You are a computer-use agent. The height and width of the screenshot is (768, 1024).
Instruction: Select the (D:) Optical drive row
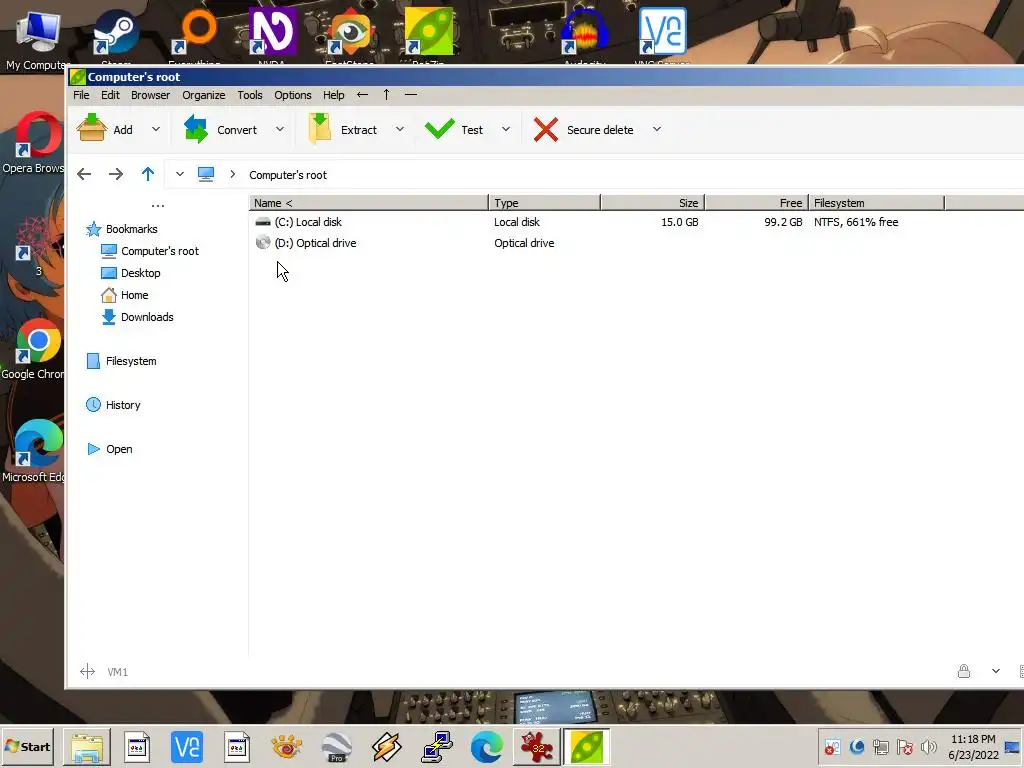pos(635,243)
